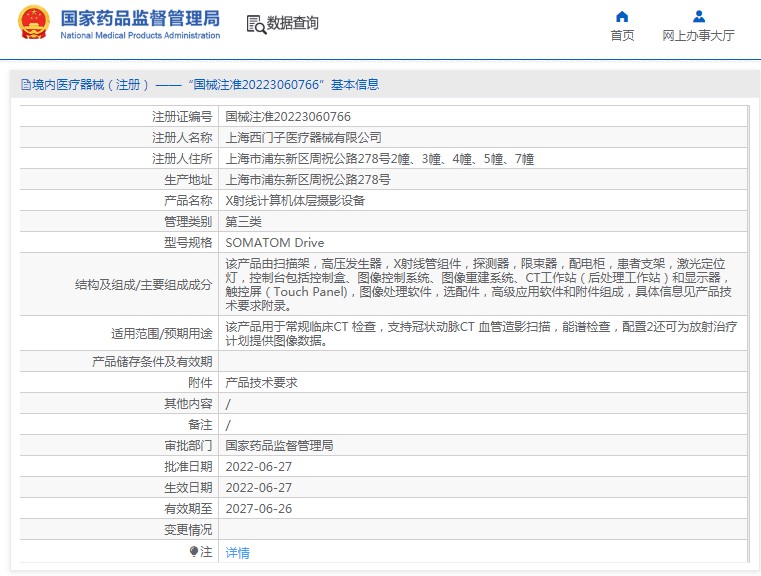Click the lightbulb icon next to 注
761x576 pixels.
(194, 552)
